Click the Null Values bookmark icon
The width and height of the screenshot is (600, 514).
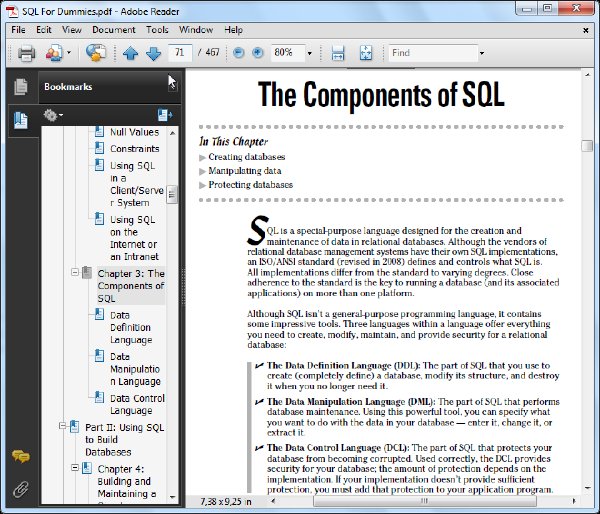tap(99, 131)
